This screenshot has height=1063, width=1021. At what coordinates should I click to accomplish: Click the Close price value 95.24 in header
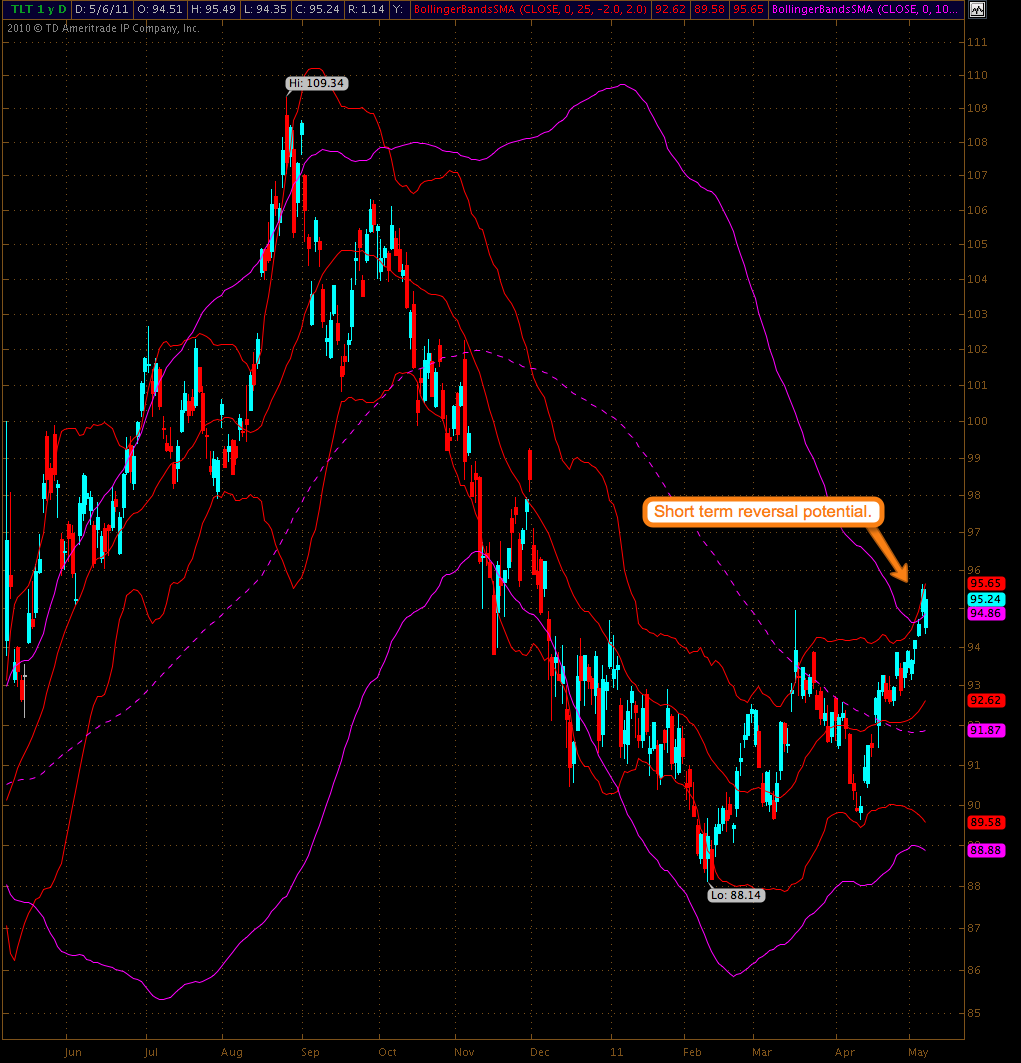pos(313,10)
